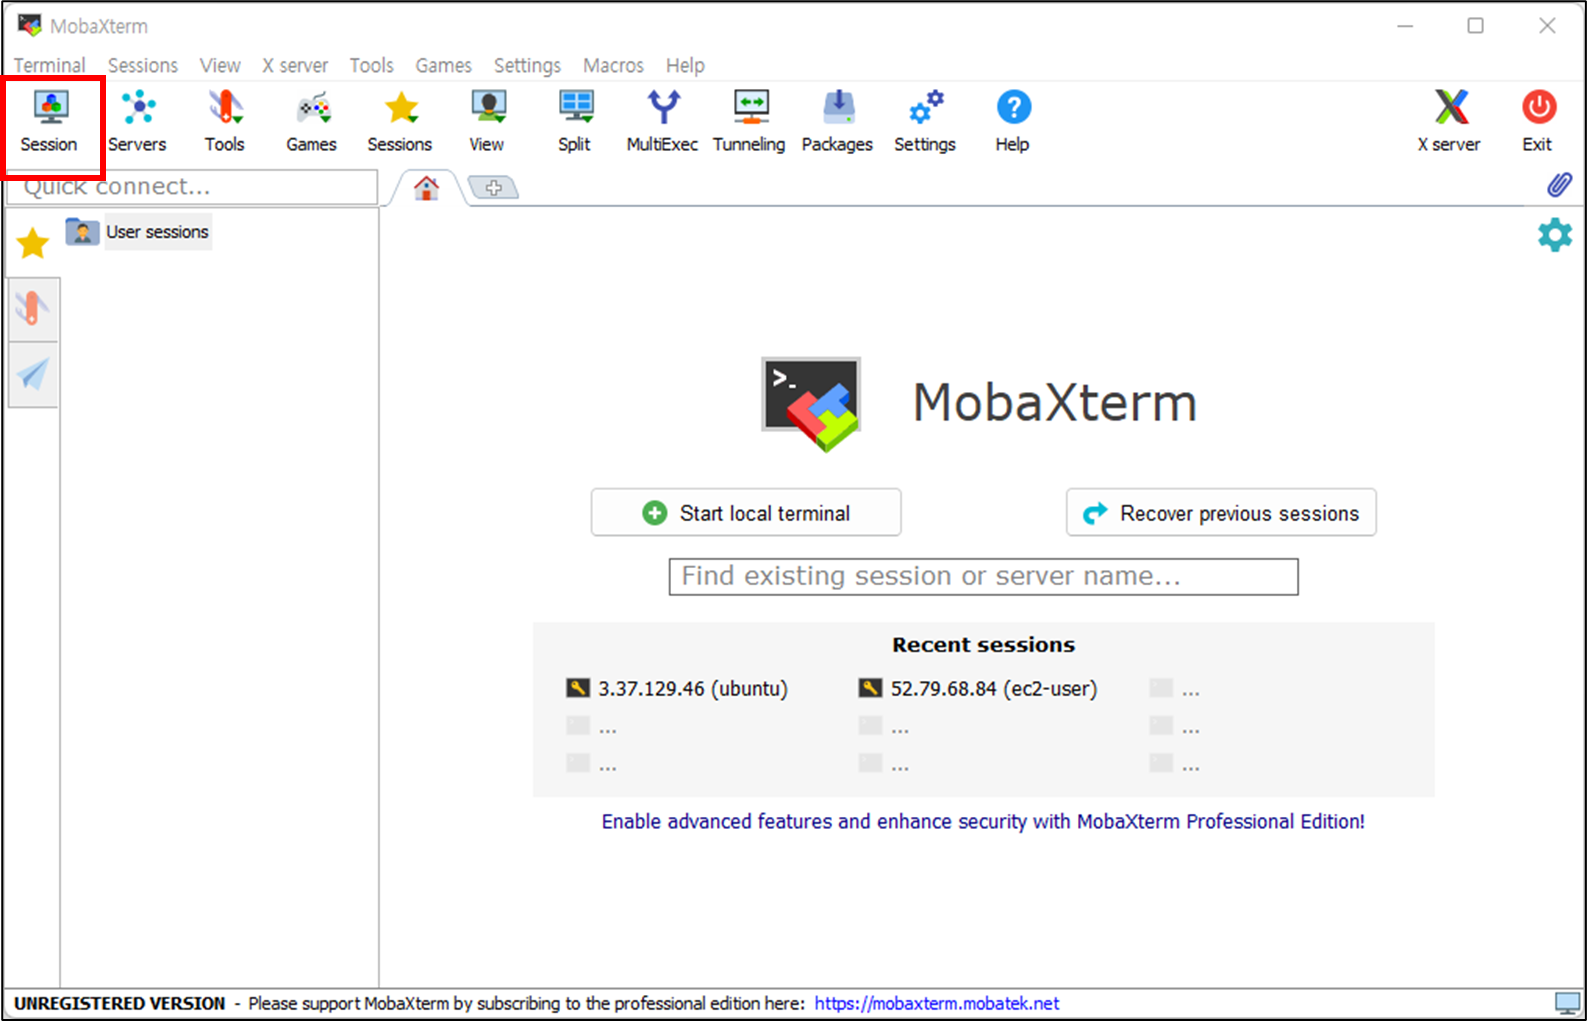Image resolution: width=1587 pixels, height=1021 pixels.
Task: Open recent session 52.79.68.84 (ec2-user)
Action: pyautogui.click(x=978, y=688)
